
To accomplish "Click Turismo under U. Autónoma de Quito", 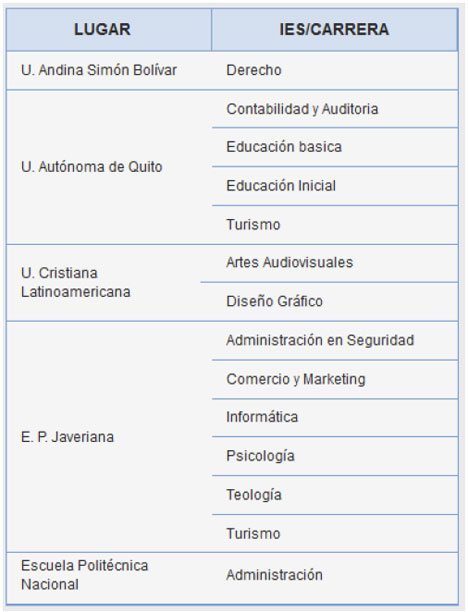I will click(335, 225).
